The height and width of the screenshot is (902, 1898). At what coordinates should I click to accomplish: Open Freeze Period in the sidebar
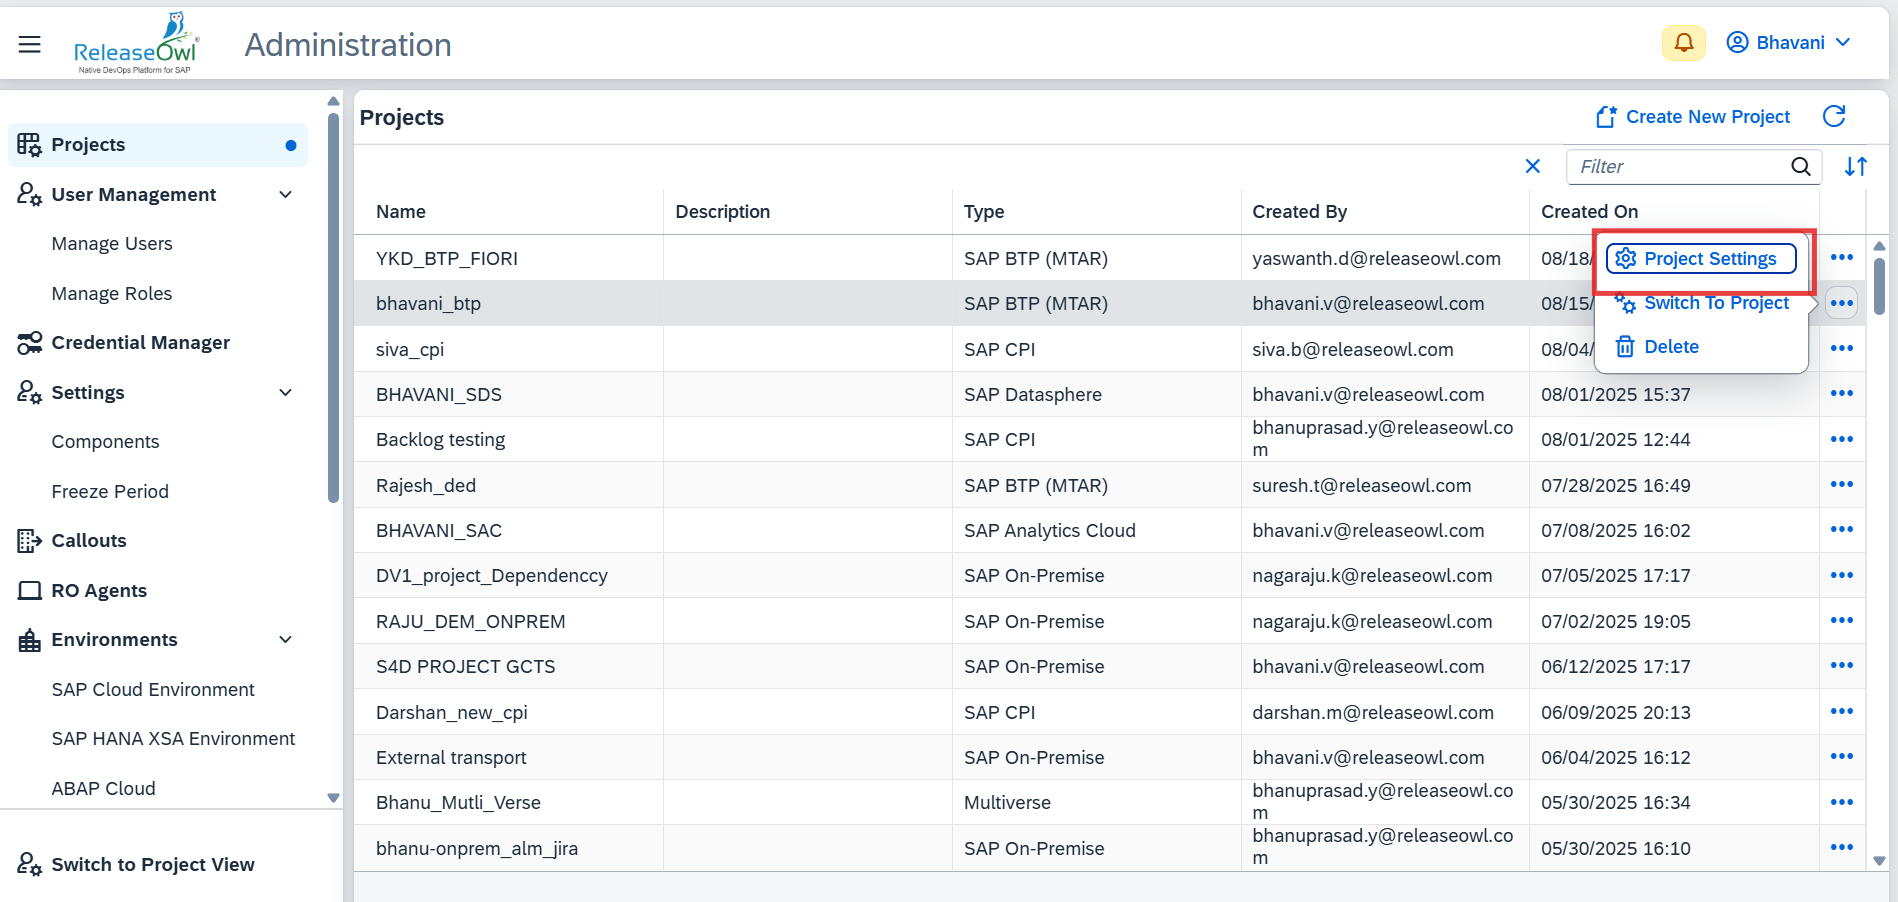coord(110,492)
